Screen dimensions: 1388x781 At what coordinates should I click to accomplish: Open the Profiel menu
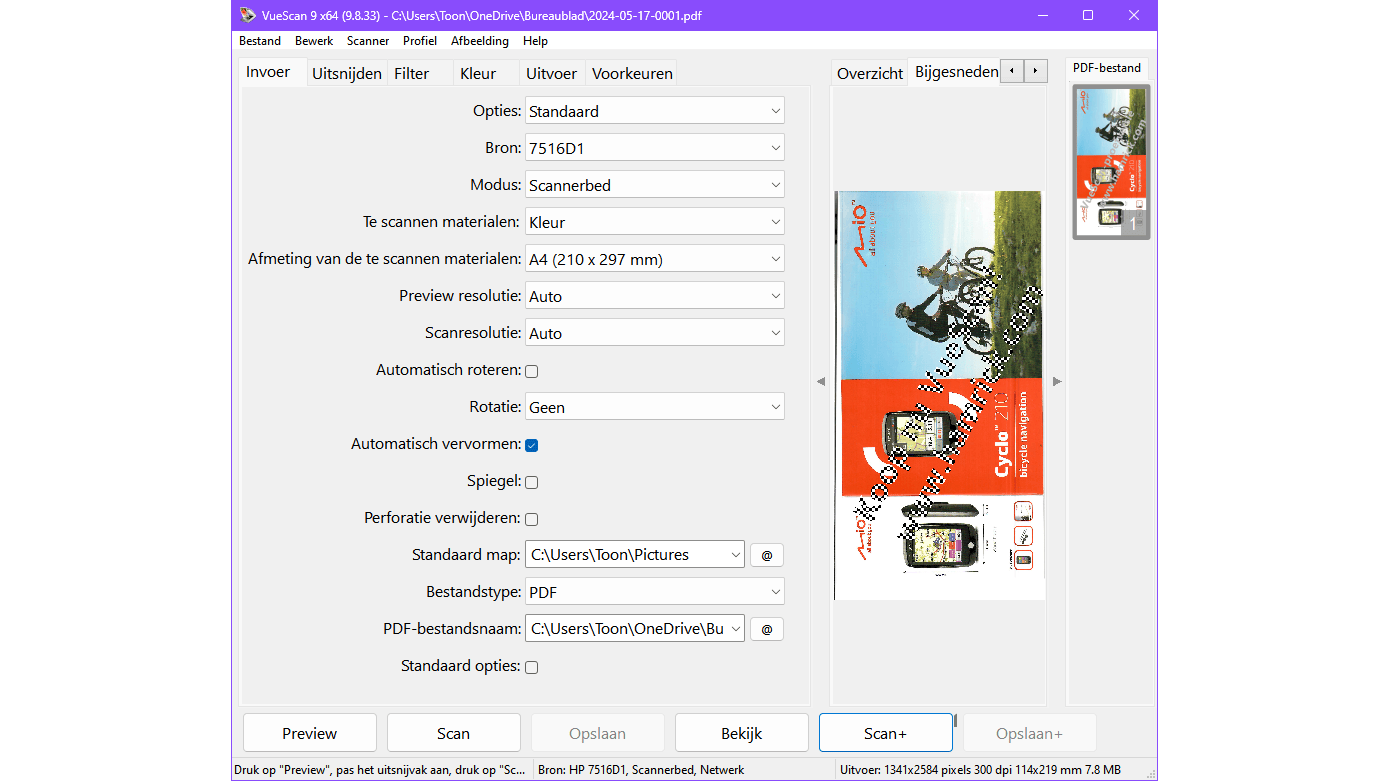coord(420,41)
